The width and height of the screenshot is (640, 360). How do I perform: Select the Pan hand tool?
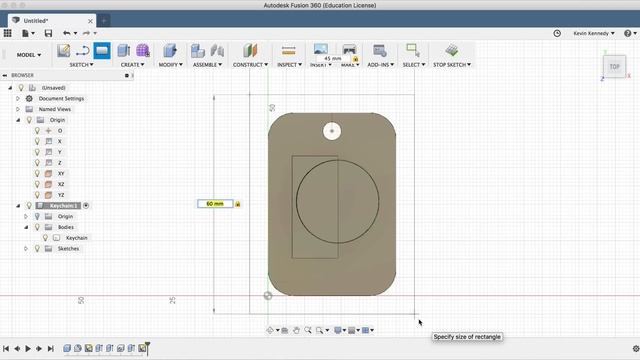pyautogui.click(x=296, y=330)
